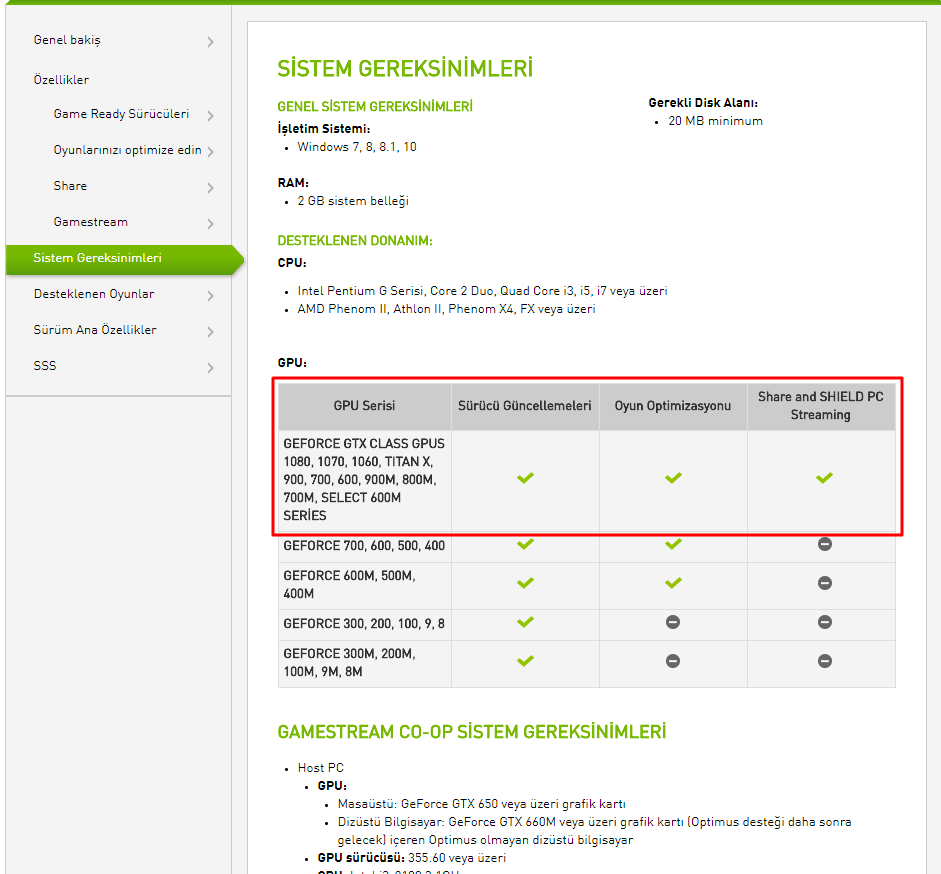Click the Oyun Optimizasyonu column header
941x874 pixels.
(673, 406)
